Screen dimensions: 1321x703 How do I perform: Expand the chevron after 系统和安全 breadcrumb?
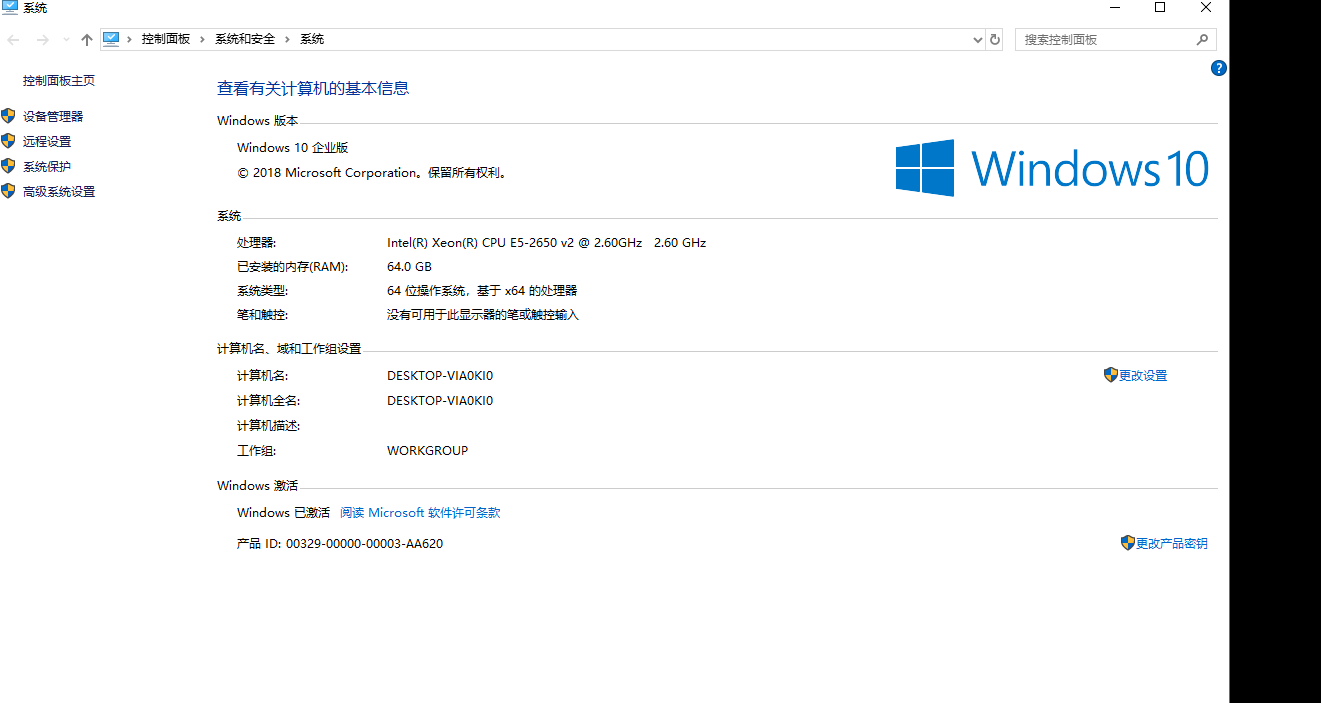point(288,39)
